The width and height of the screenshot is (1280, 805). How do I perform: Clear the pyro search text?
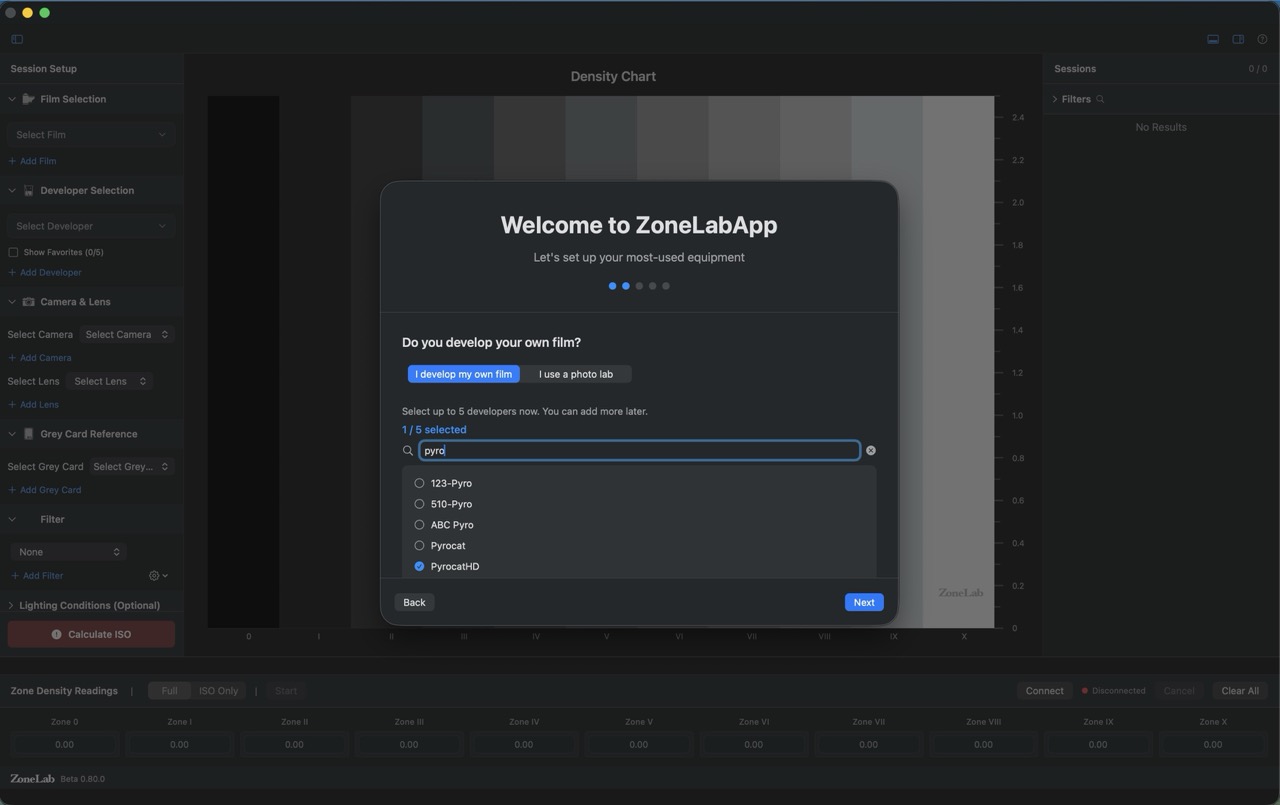click(x=870, y=451)
